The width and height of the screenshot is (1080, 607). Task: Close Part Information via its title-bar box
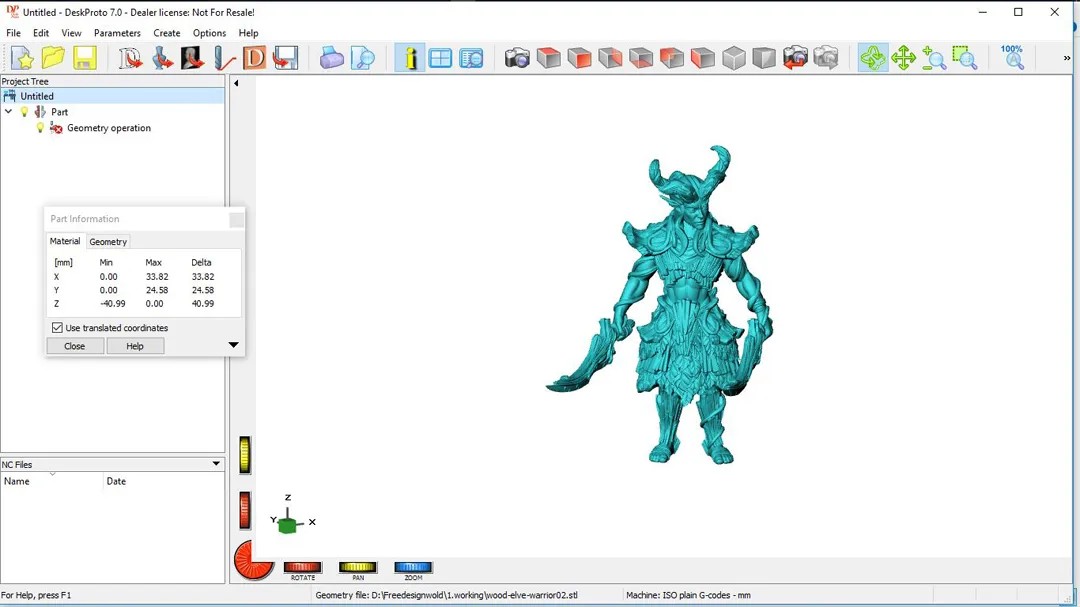(236, 219)
